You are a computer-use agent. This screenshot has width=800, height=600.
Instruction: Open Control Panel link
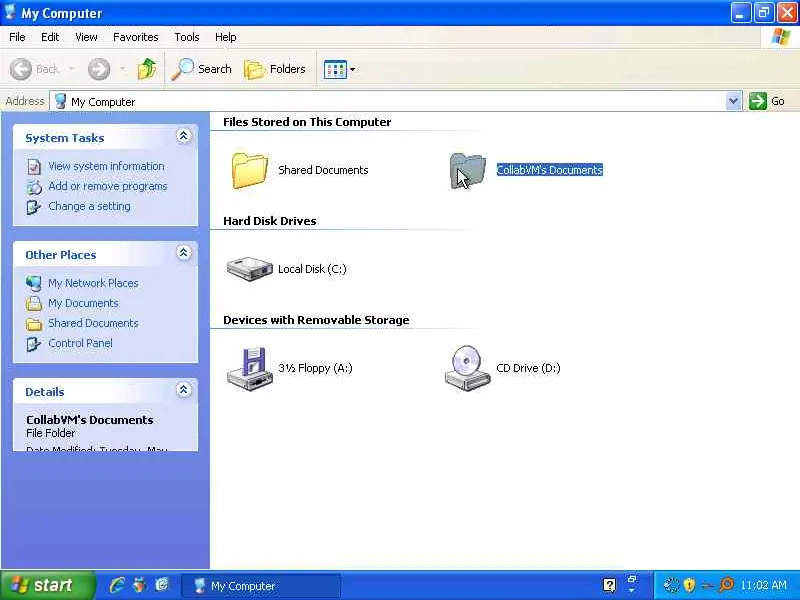[x=80, y=343]
